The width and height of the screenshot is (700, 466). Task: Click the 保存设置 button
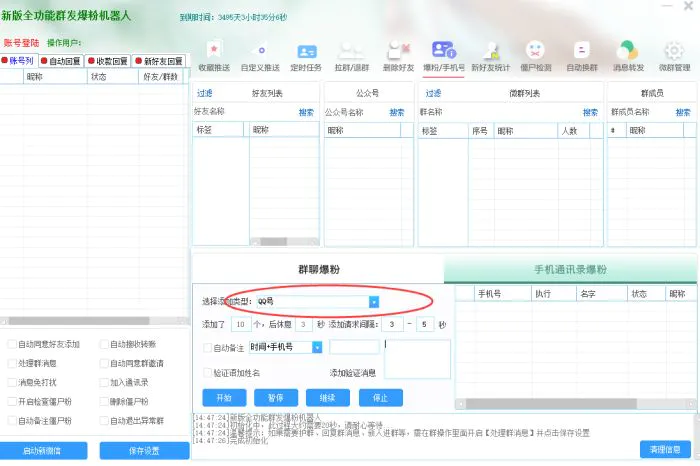tap(145, 451)
